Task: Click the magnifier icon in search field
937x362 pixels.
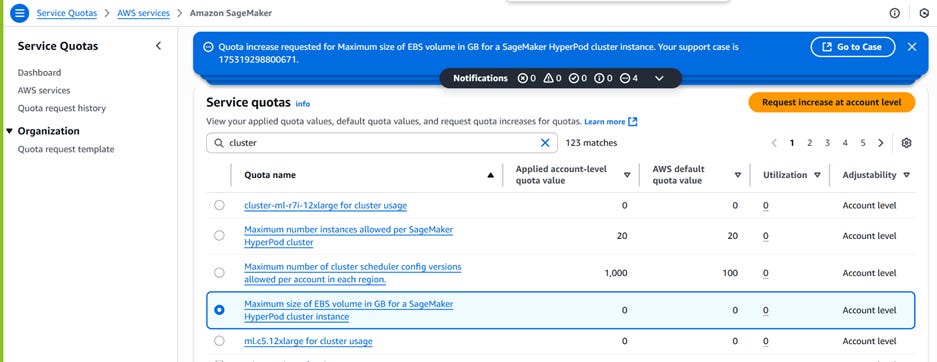Action: pyautogui.click(x=219, y=143)
